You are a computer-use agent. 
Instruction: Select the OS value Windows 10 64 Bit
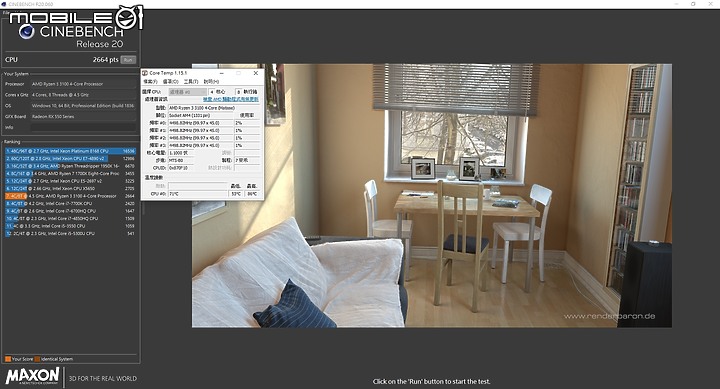pyautogui.click(x=83, y=106)
